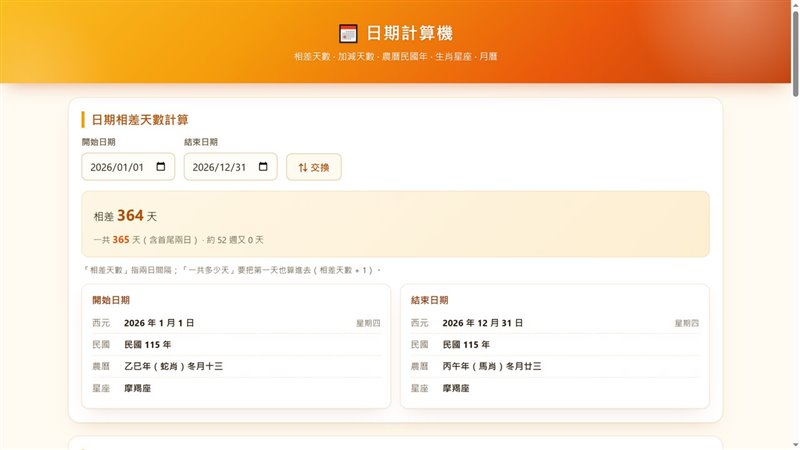Click 2026 年 12 月 31 日 in end card
The width and height of the screenshot is (800, 450).
(x=483, y=323)
